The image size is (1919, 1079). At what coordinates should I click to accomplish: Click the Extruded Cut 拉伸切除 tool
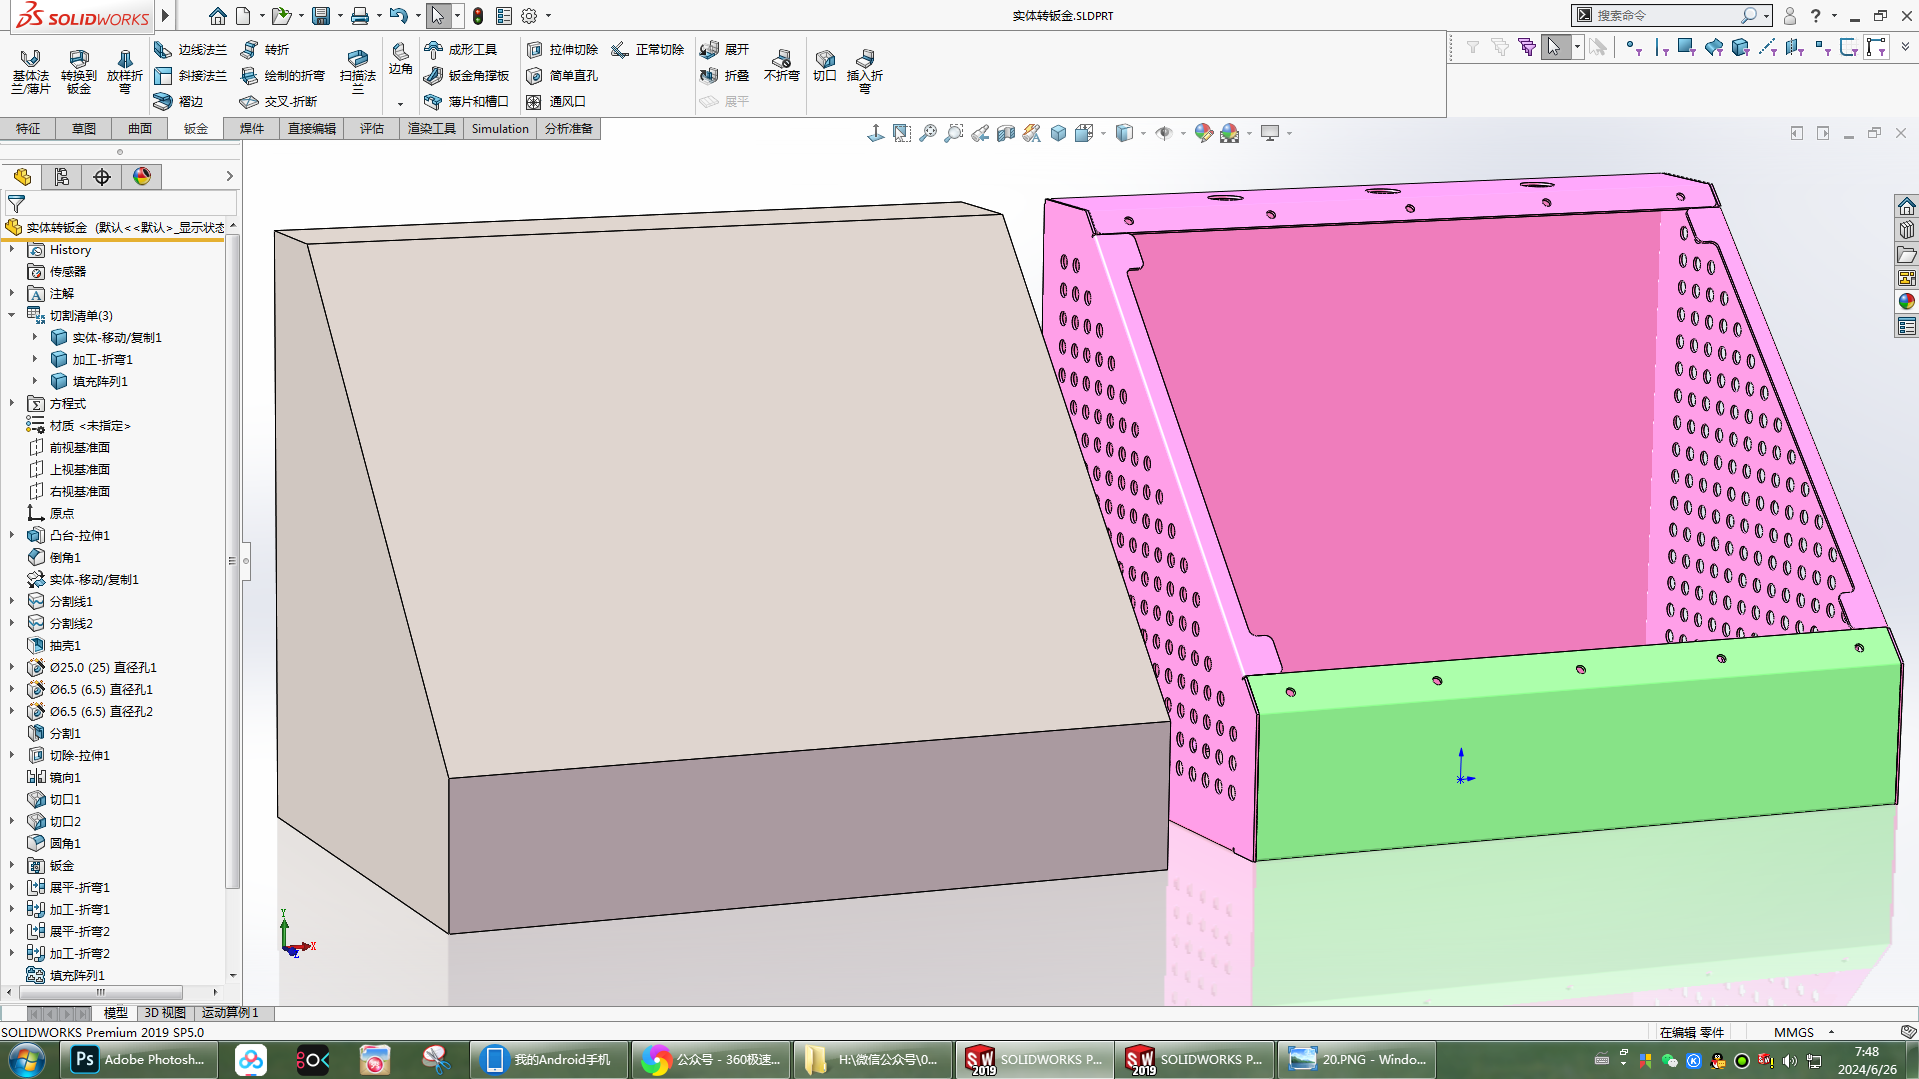(562, 49)
